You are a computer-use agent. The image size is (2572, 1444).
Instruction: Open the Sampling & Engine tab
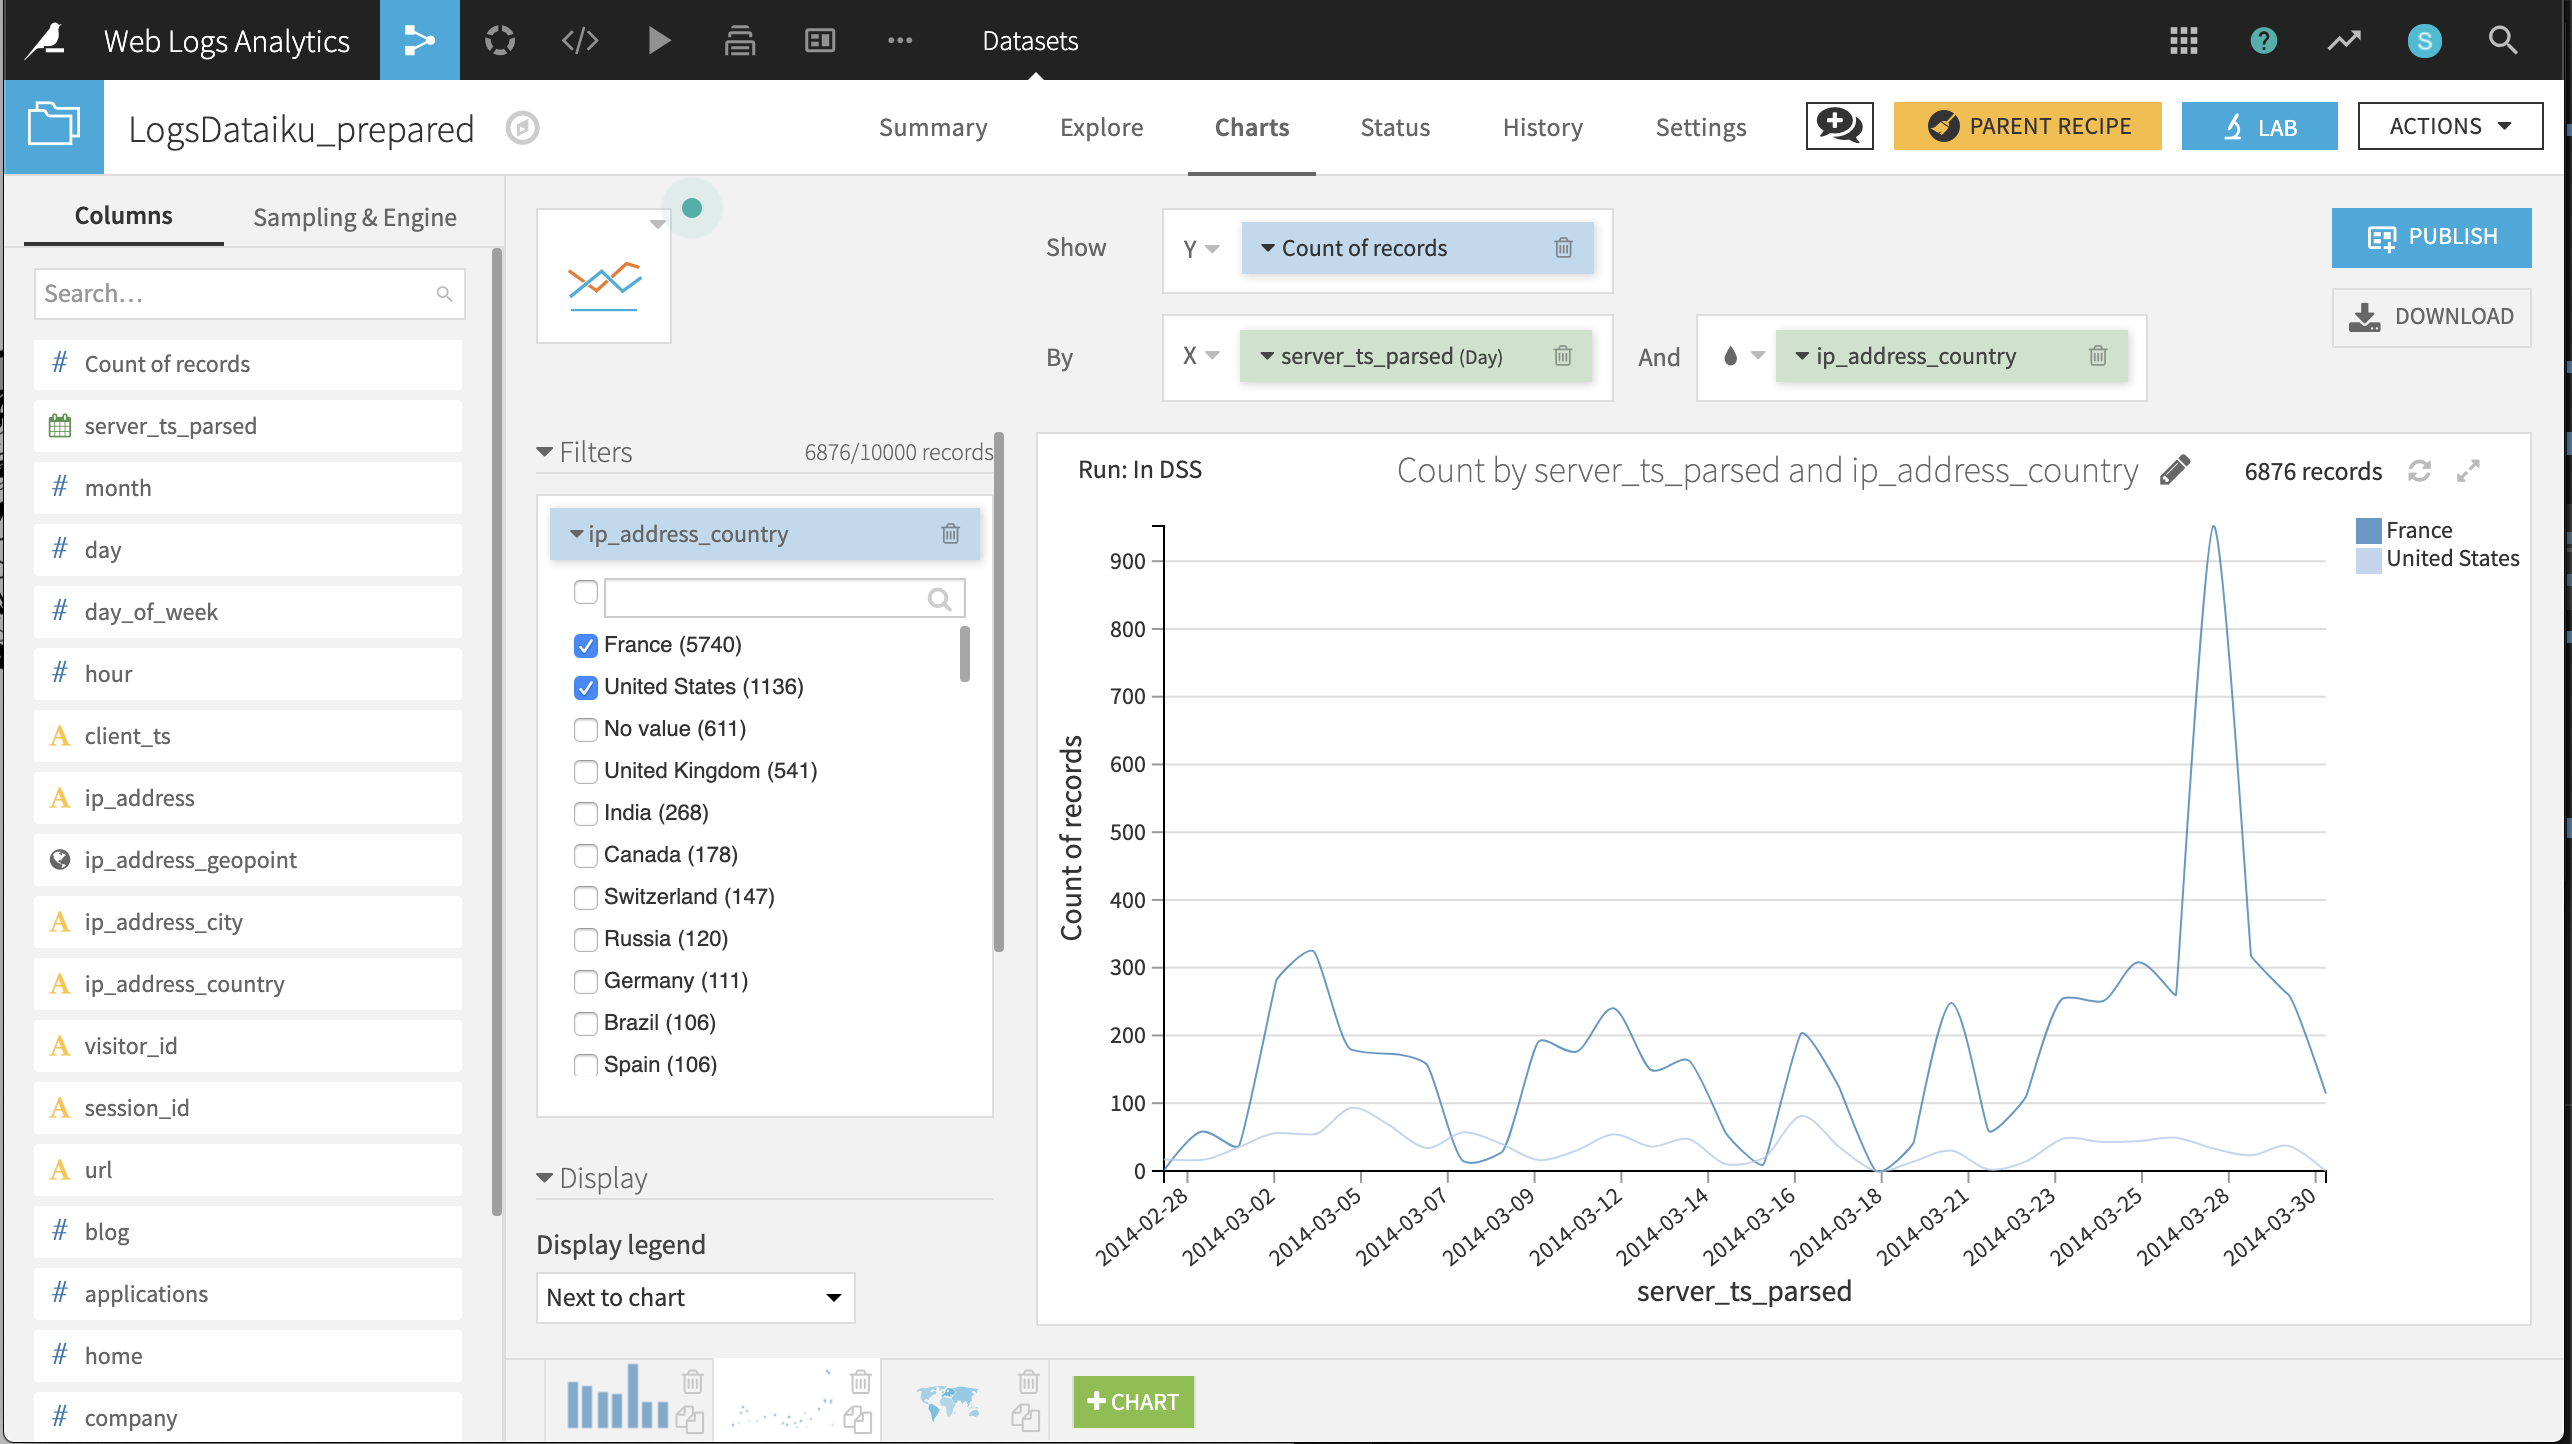pyautogui.click(x=354, y=217)
